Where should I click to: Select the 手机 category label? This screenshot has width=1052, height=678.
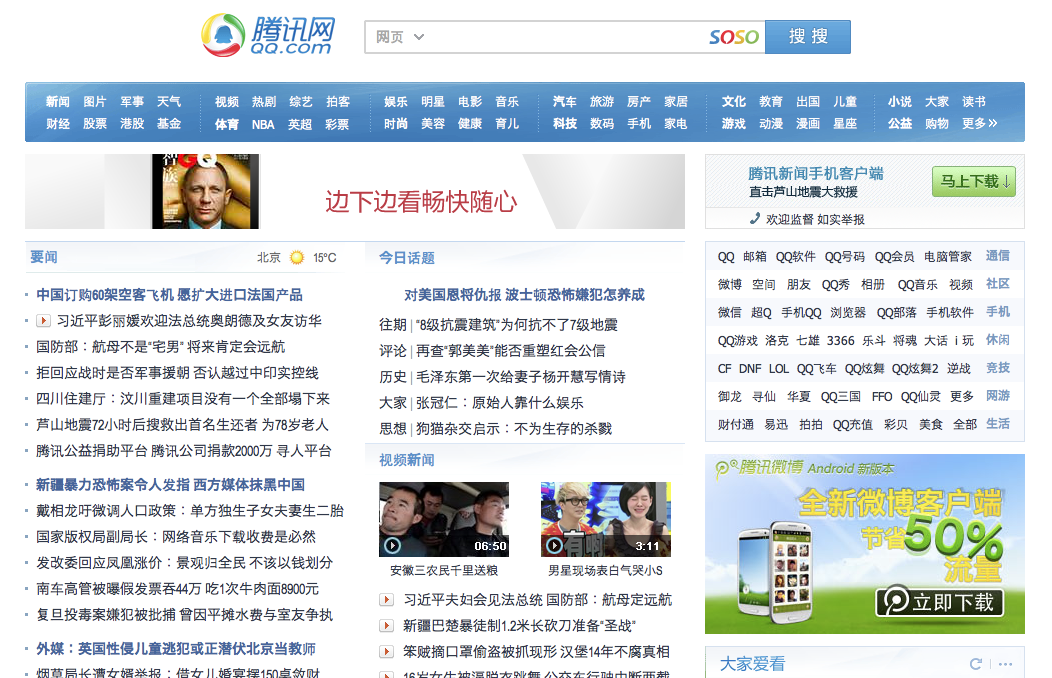(x=998, y=312)
